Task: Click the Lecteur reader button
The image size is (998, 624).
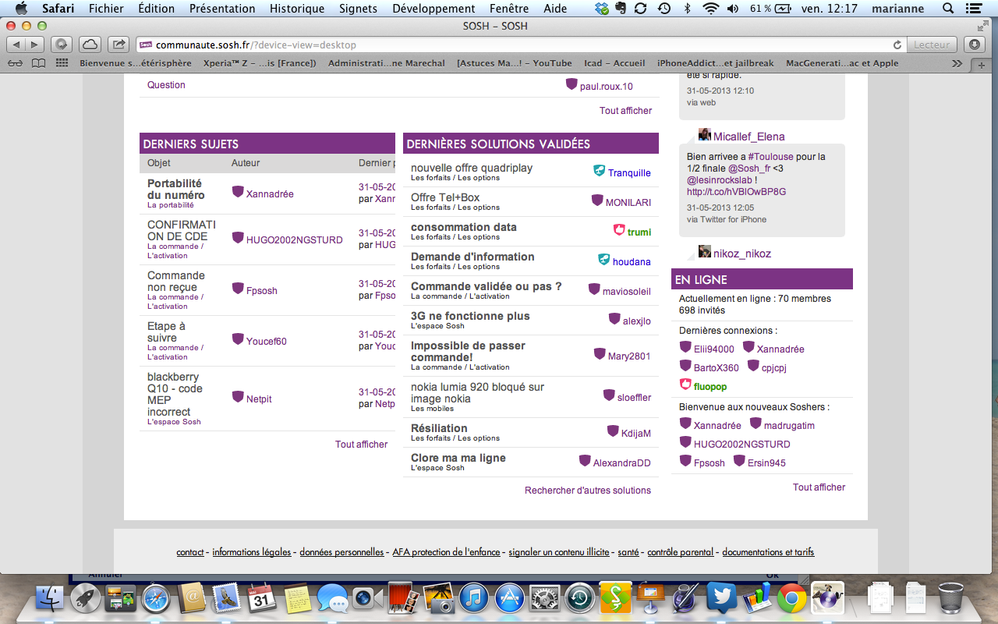Action: tap(932, 45)
